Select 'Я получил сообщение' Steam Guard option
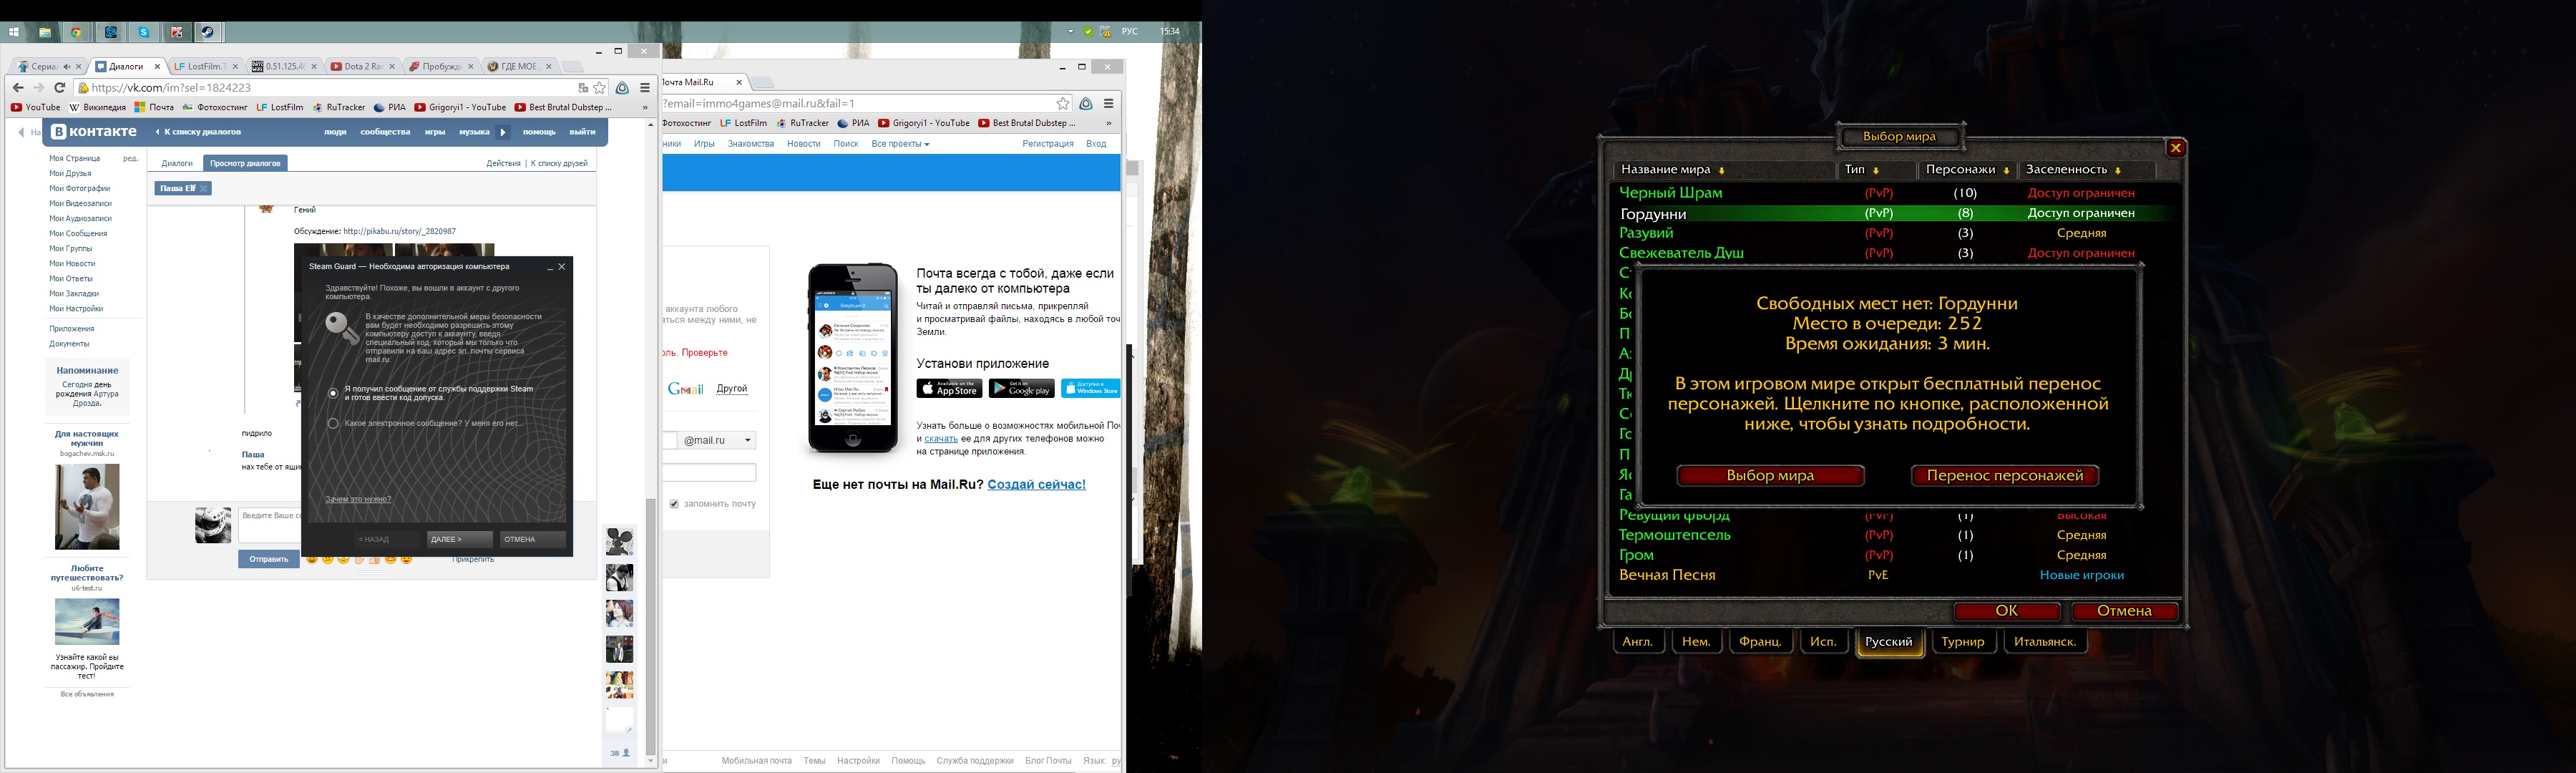The height and width of the screenshot is (773, 2576). coord(334,393)
